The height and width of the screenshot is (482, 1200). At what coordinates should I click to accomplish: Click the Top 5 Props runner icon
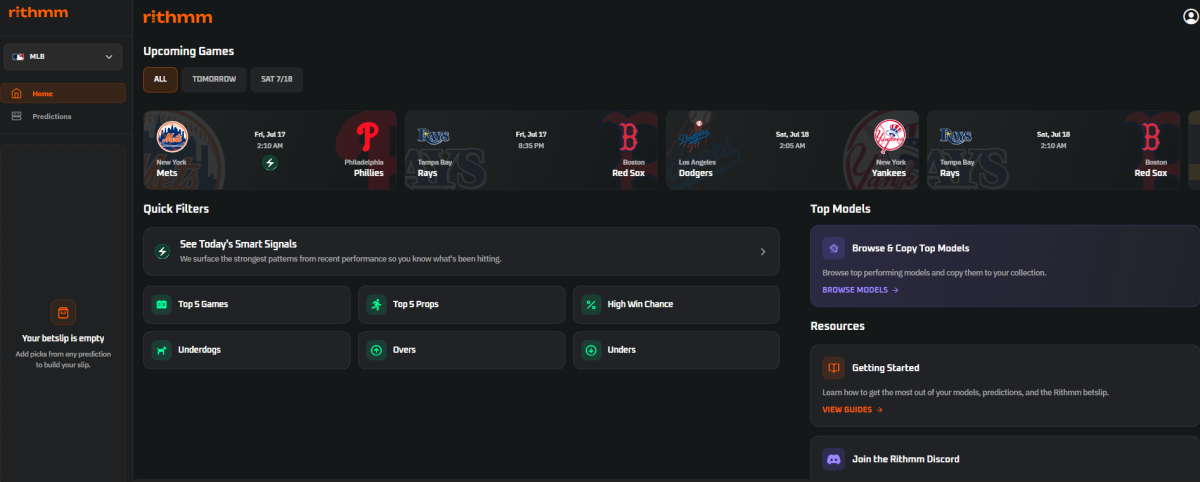[376, 304]
